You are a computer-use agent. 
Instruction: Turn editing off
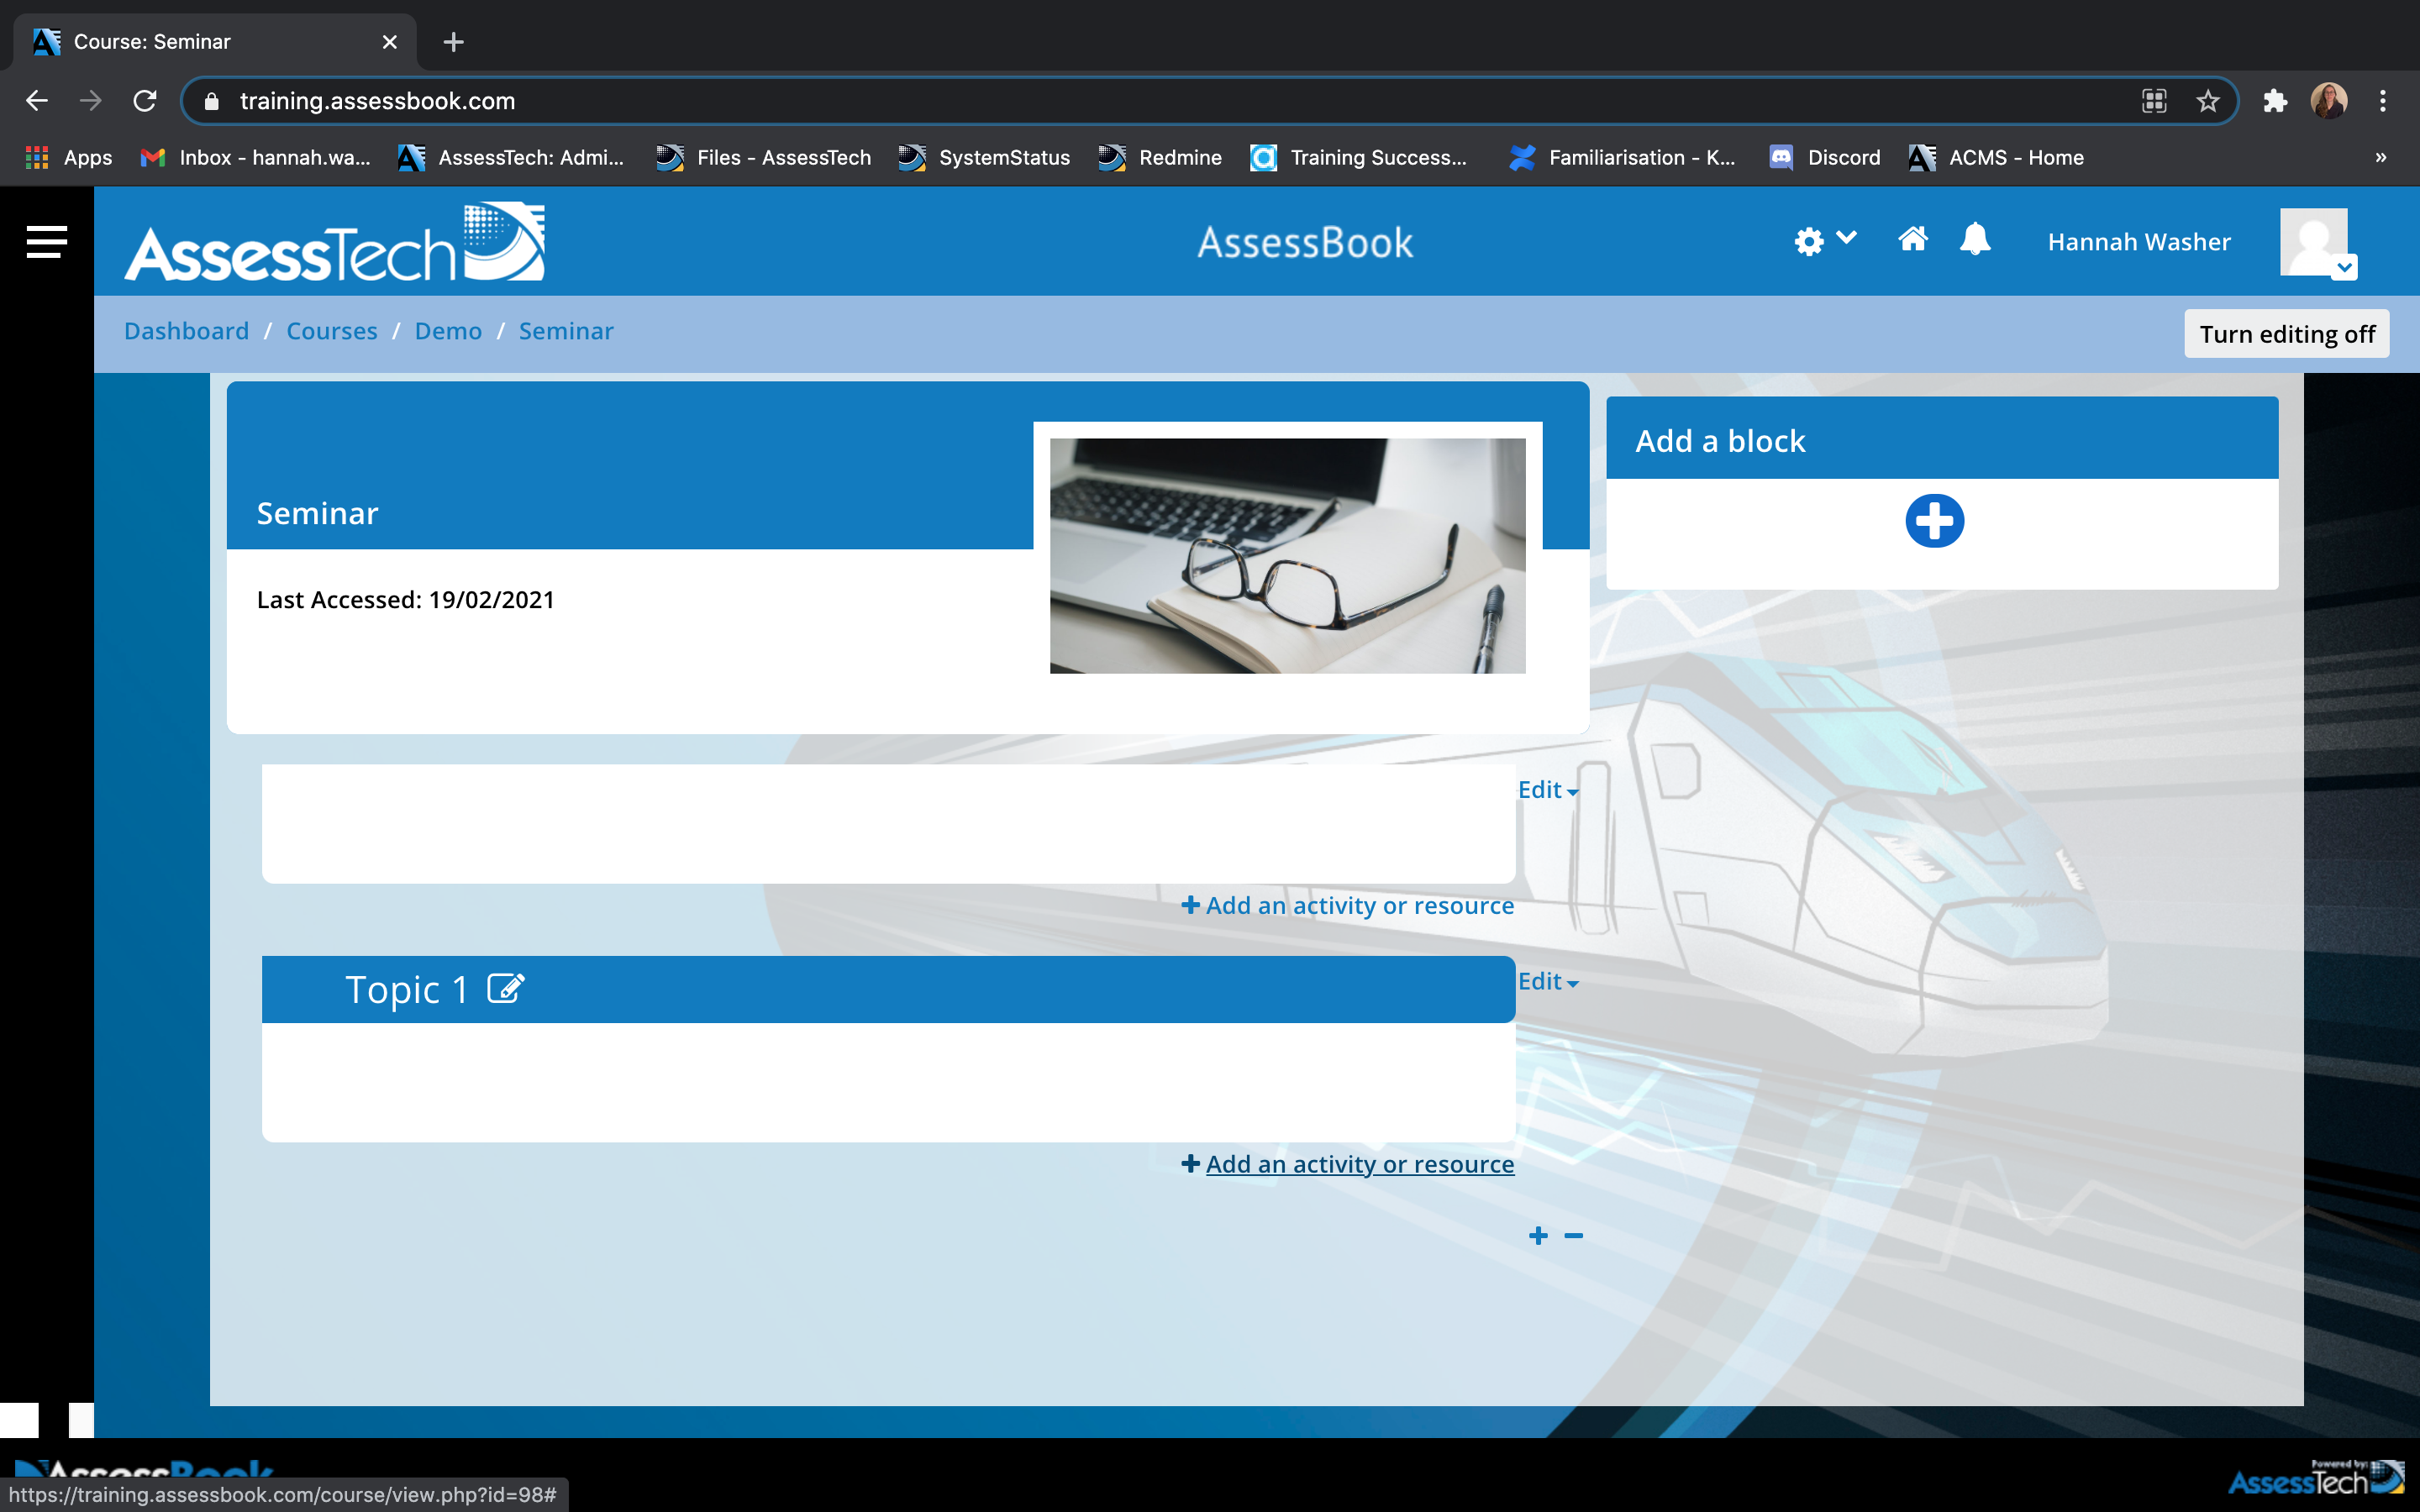coord(2286,334)
